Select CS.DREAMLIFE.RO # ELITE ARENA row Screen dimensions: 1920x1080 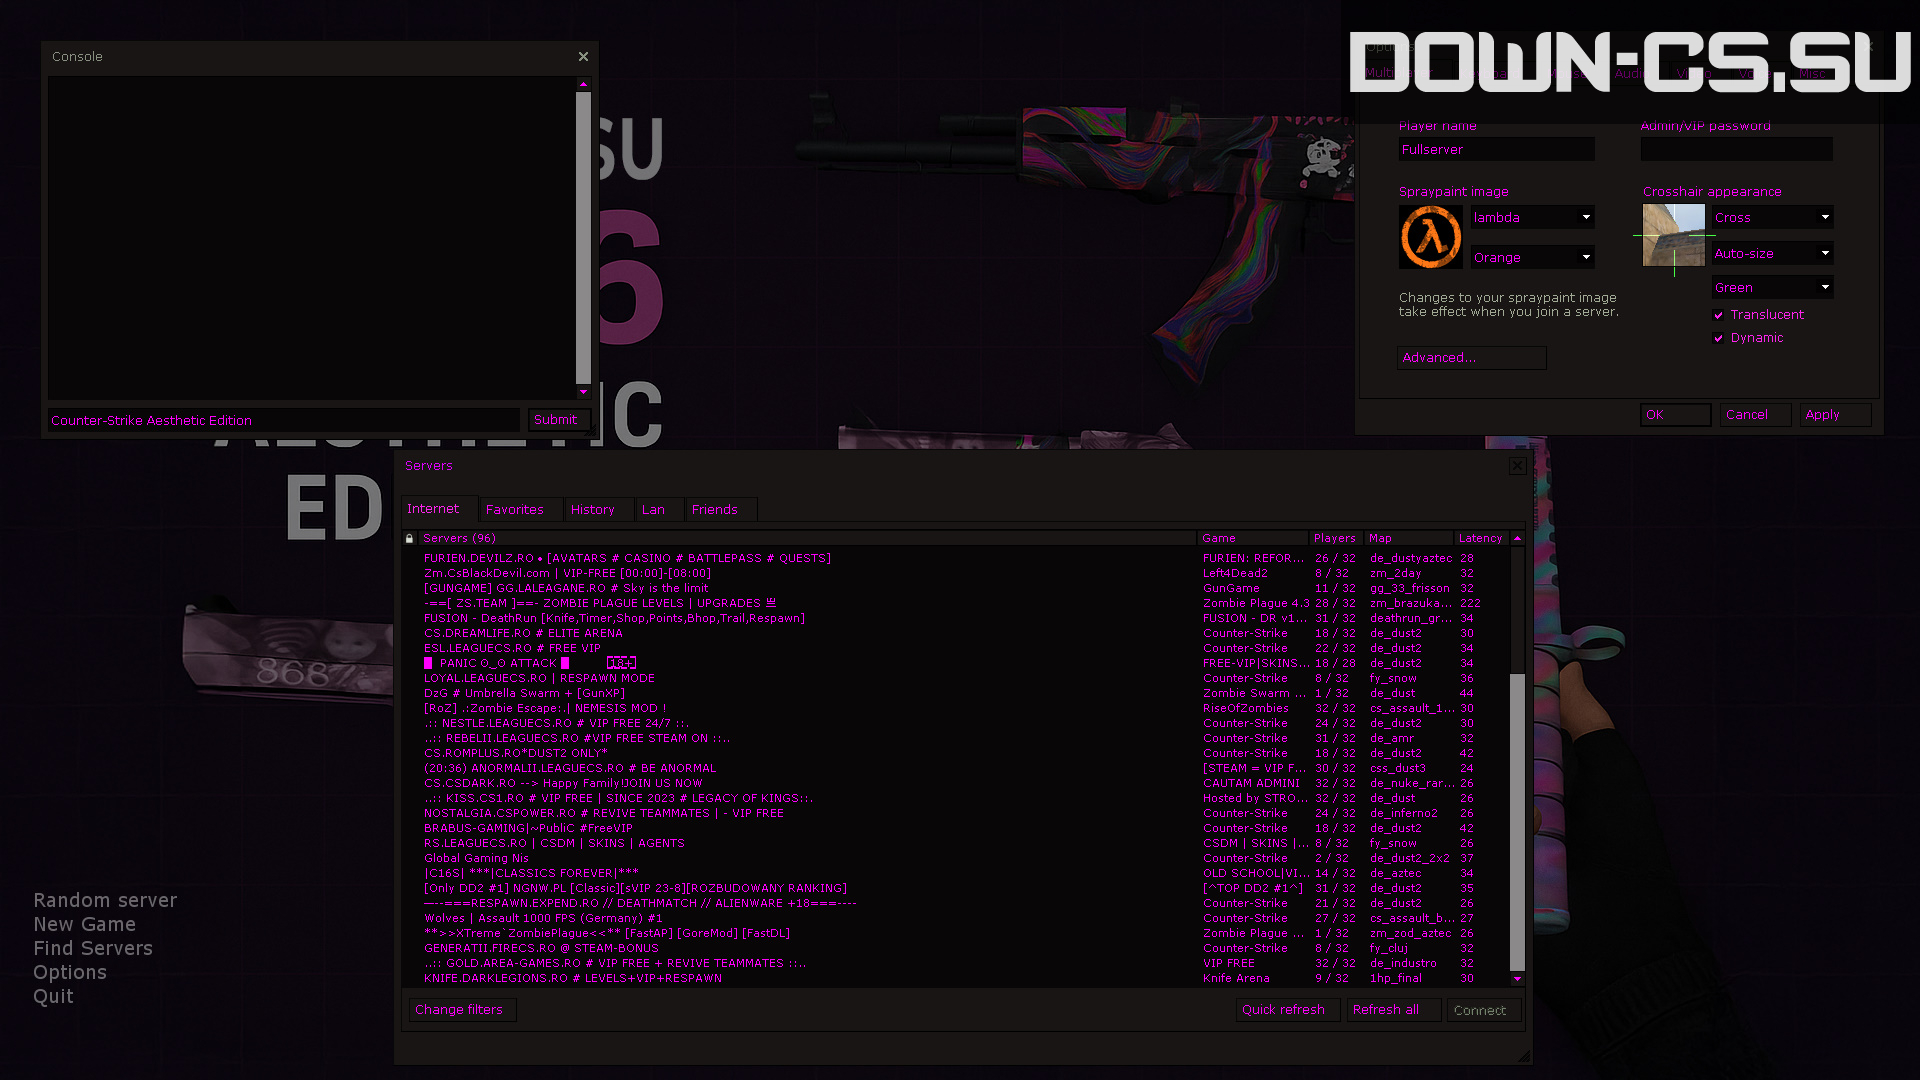(x=955, y=633)
